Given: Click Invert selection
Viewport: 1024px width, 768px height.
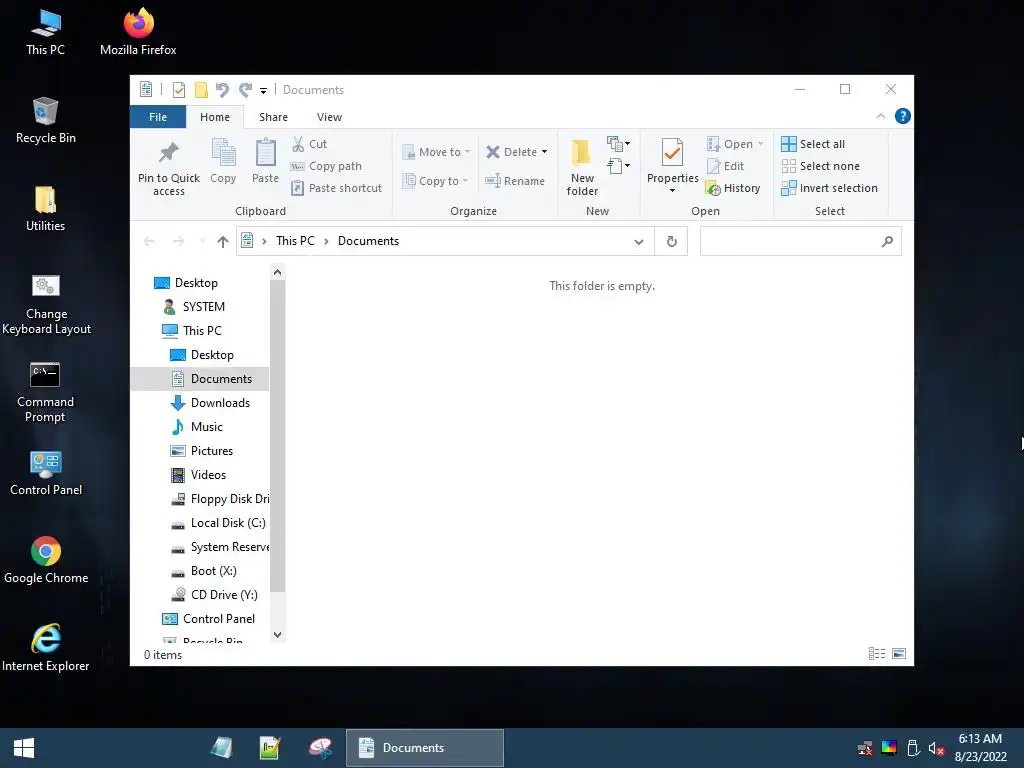Looking at the screenshot, I should (x=829, y=188).
